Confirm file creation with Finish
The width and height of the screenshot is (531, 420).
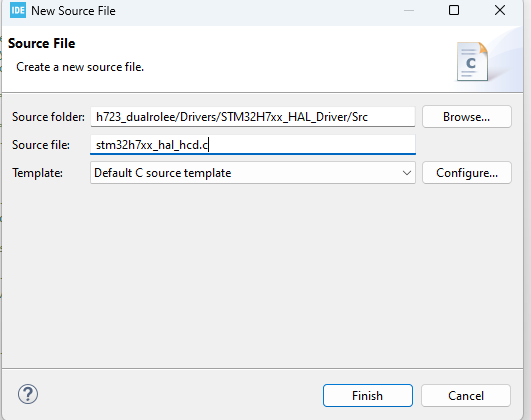(x=368, y=395)
